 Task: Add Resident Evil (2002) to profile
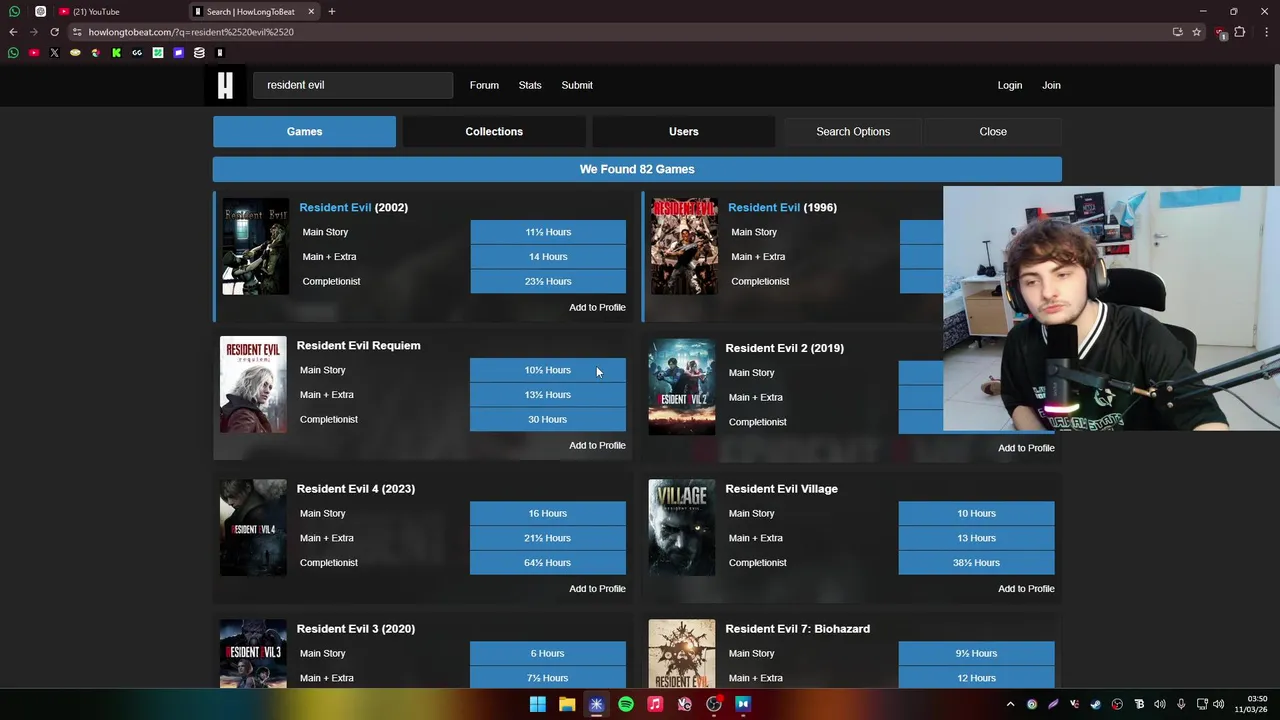coord(597,308)
